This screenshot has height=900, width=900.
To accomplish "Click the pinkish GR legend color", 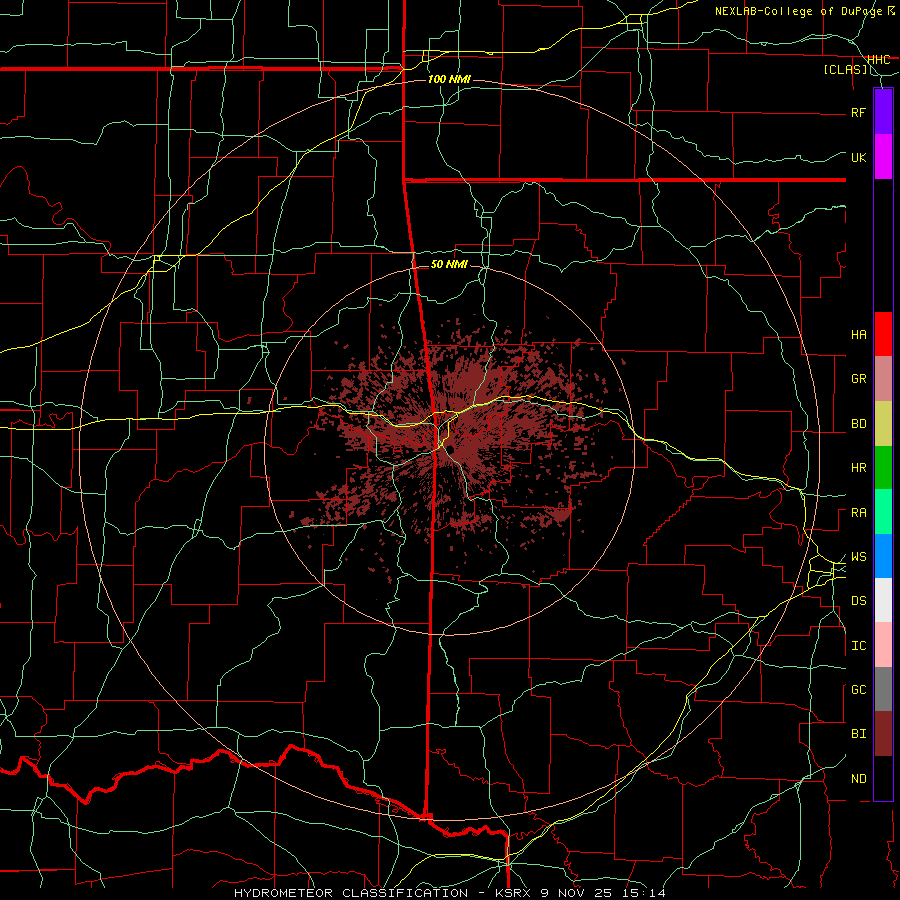I will tap(883, 379).
